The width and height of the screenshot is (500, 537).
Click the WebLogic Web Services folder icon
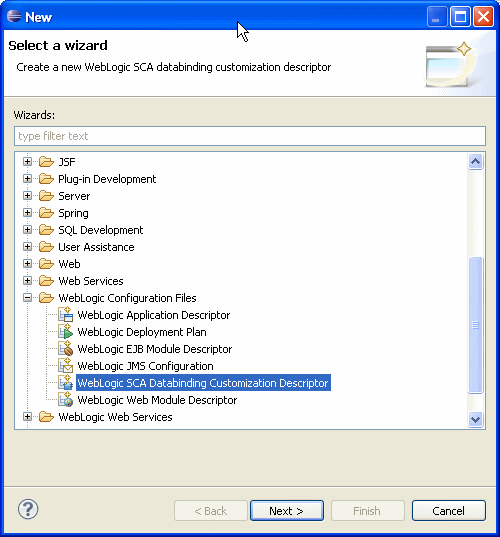point(46,417)
